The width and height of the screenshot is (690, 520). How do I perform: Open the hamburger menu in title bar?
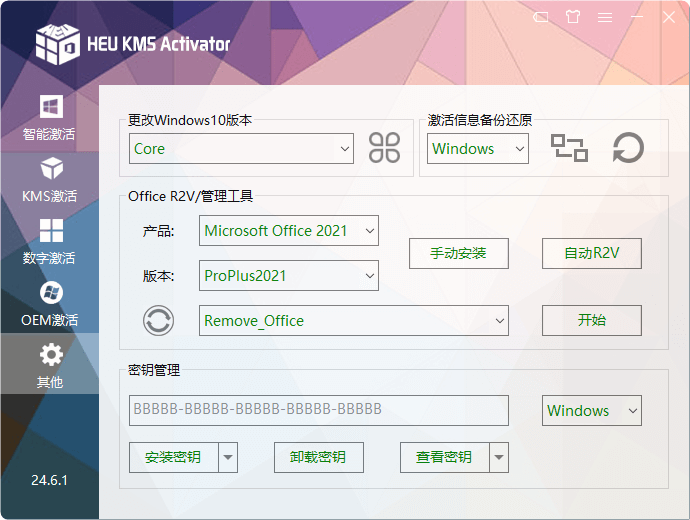pyautogui.click(x=605, y=17)
